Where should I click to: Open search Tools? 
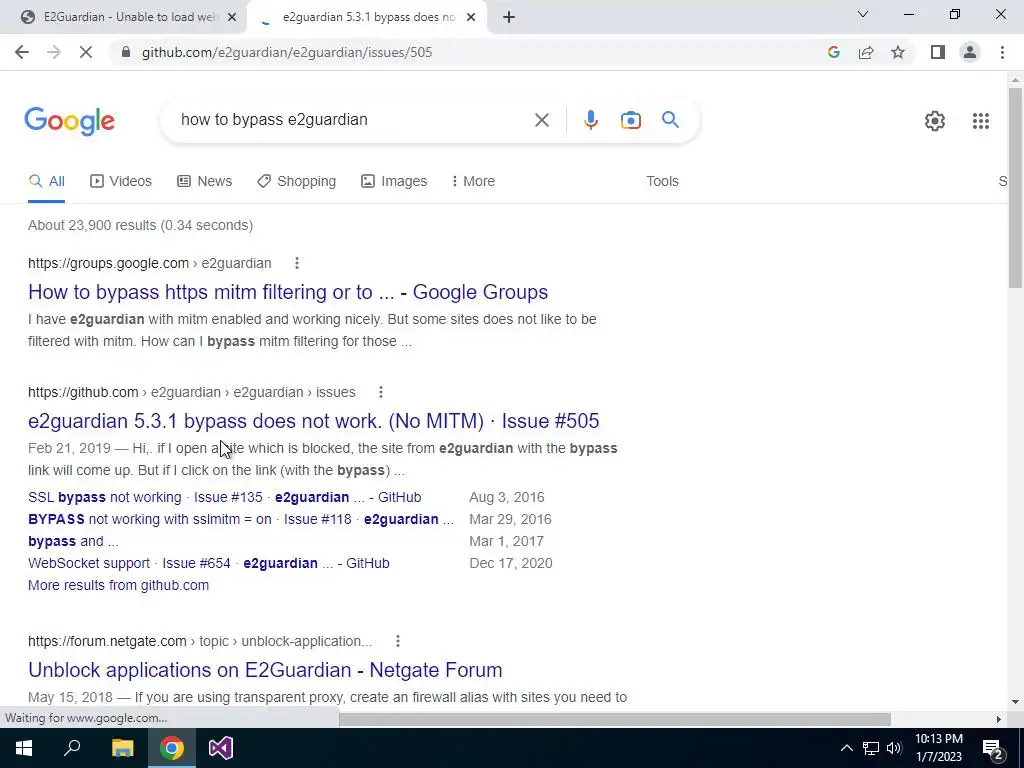pyautogui.click(x=662, y=182)
